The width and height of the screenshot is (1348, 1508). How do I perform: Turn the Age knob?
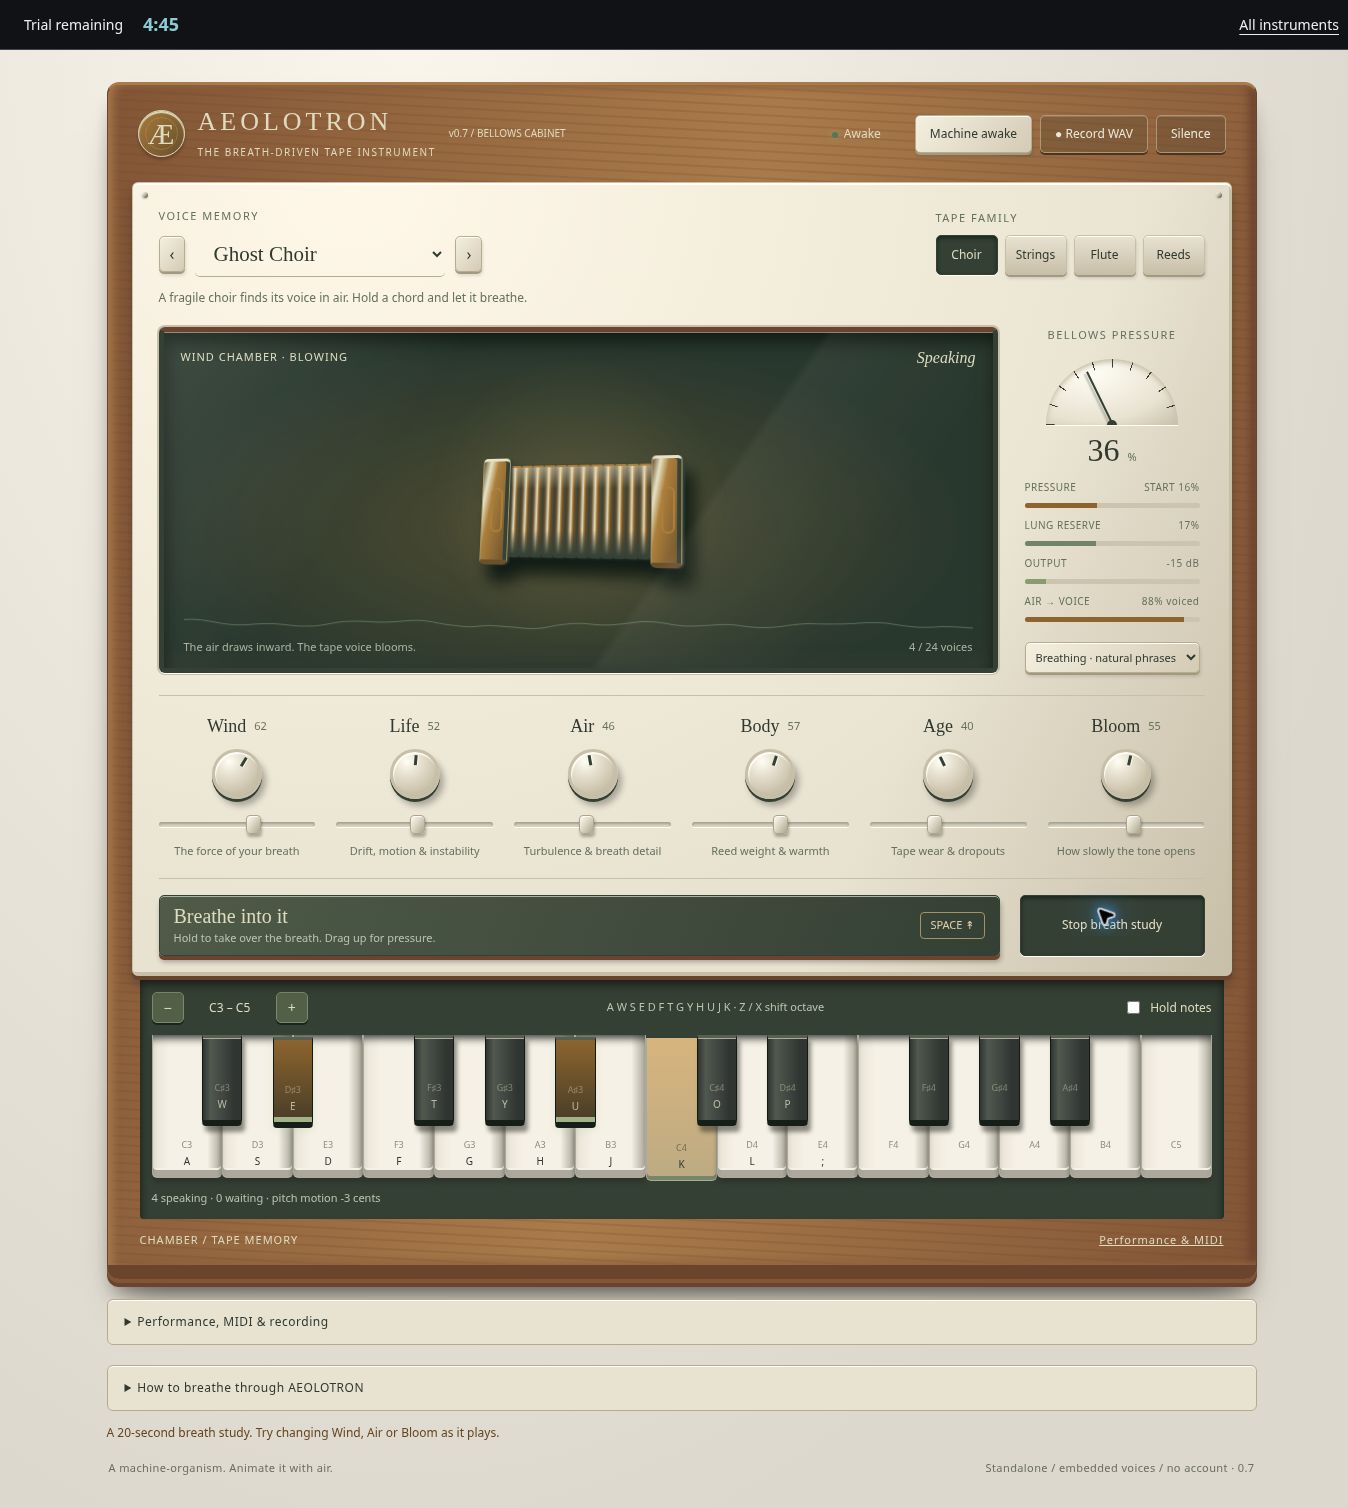[x=948, y=775]
